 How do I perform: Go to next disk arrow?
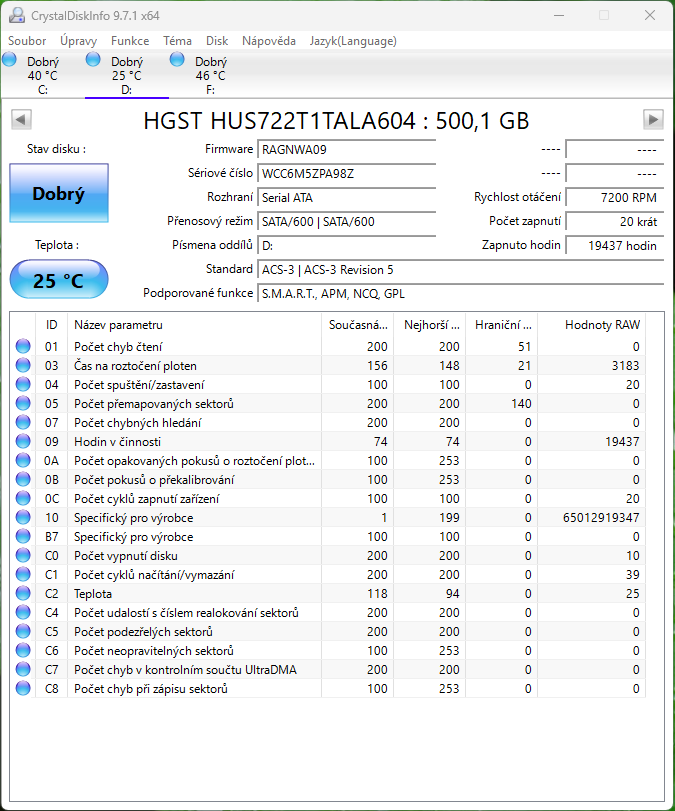tap(653, 119)
